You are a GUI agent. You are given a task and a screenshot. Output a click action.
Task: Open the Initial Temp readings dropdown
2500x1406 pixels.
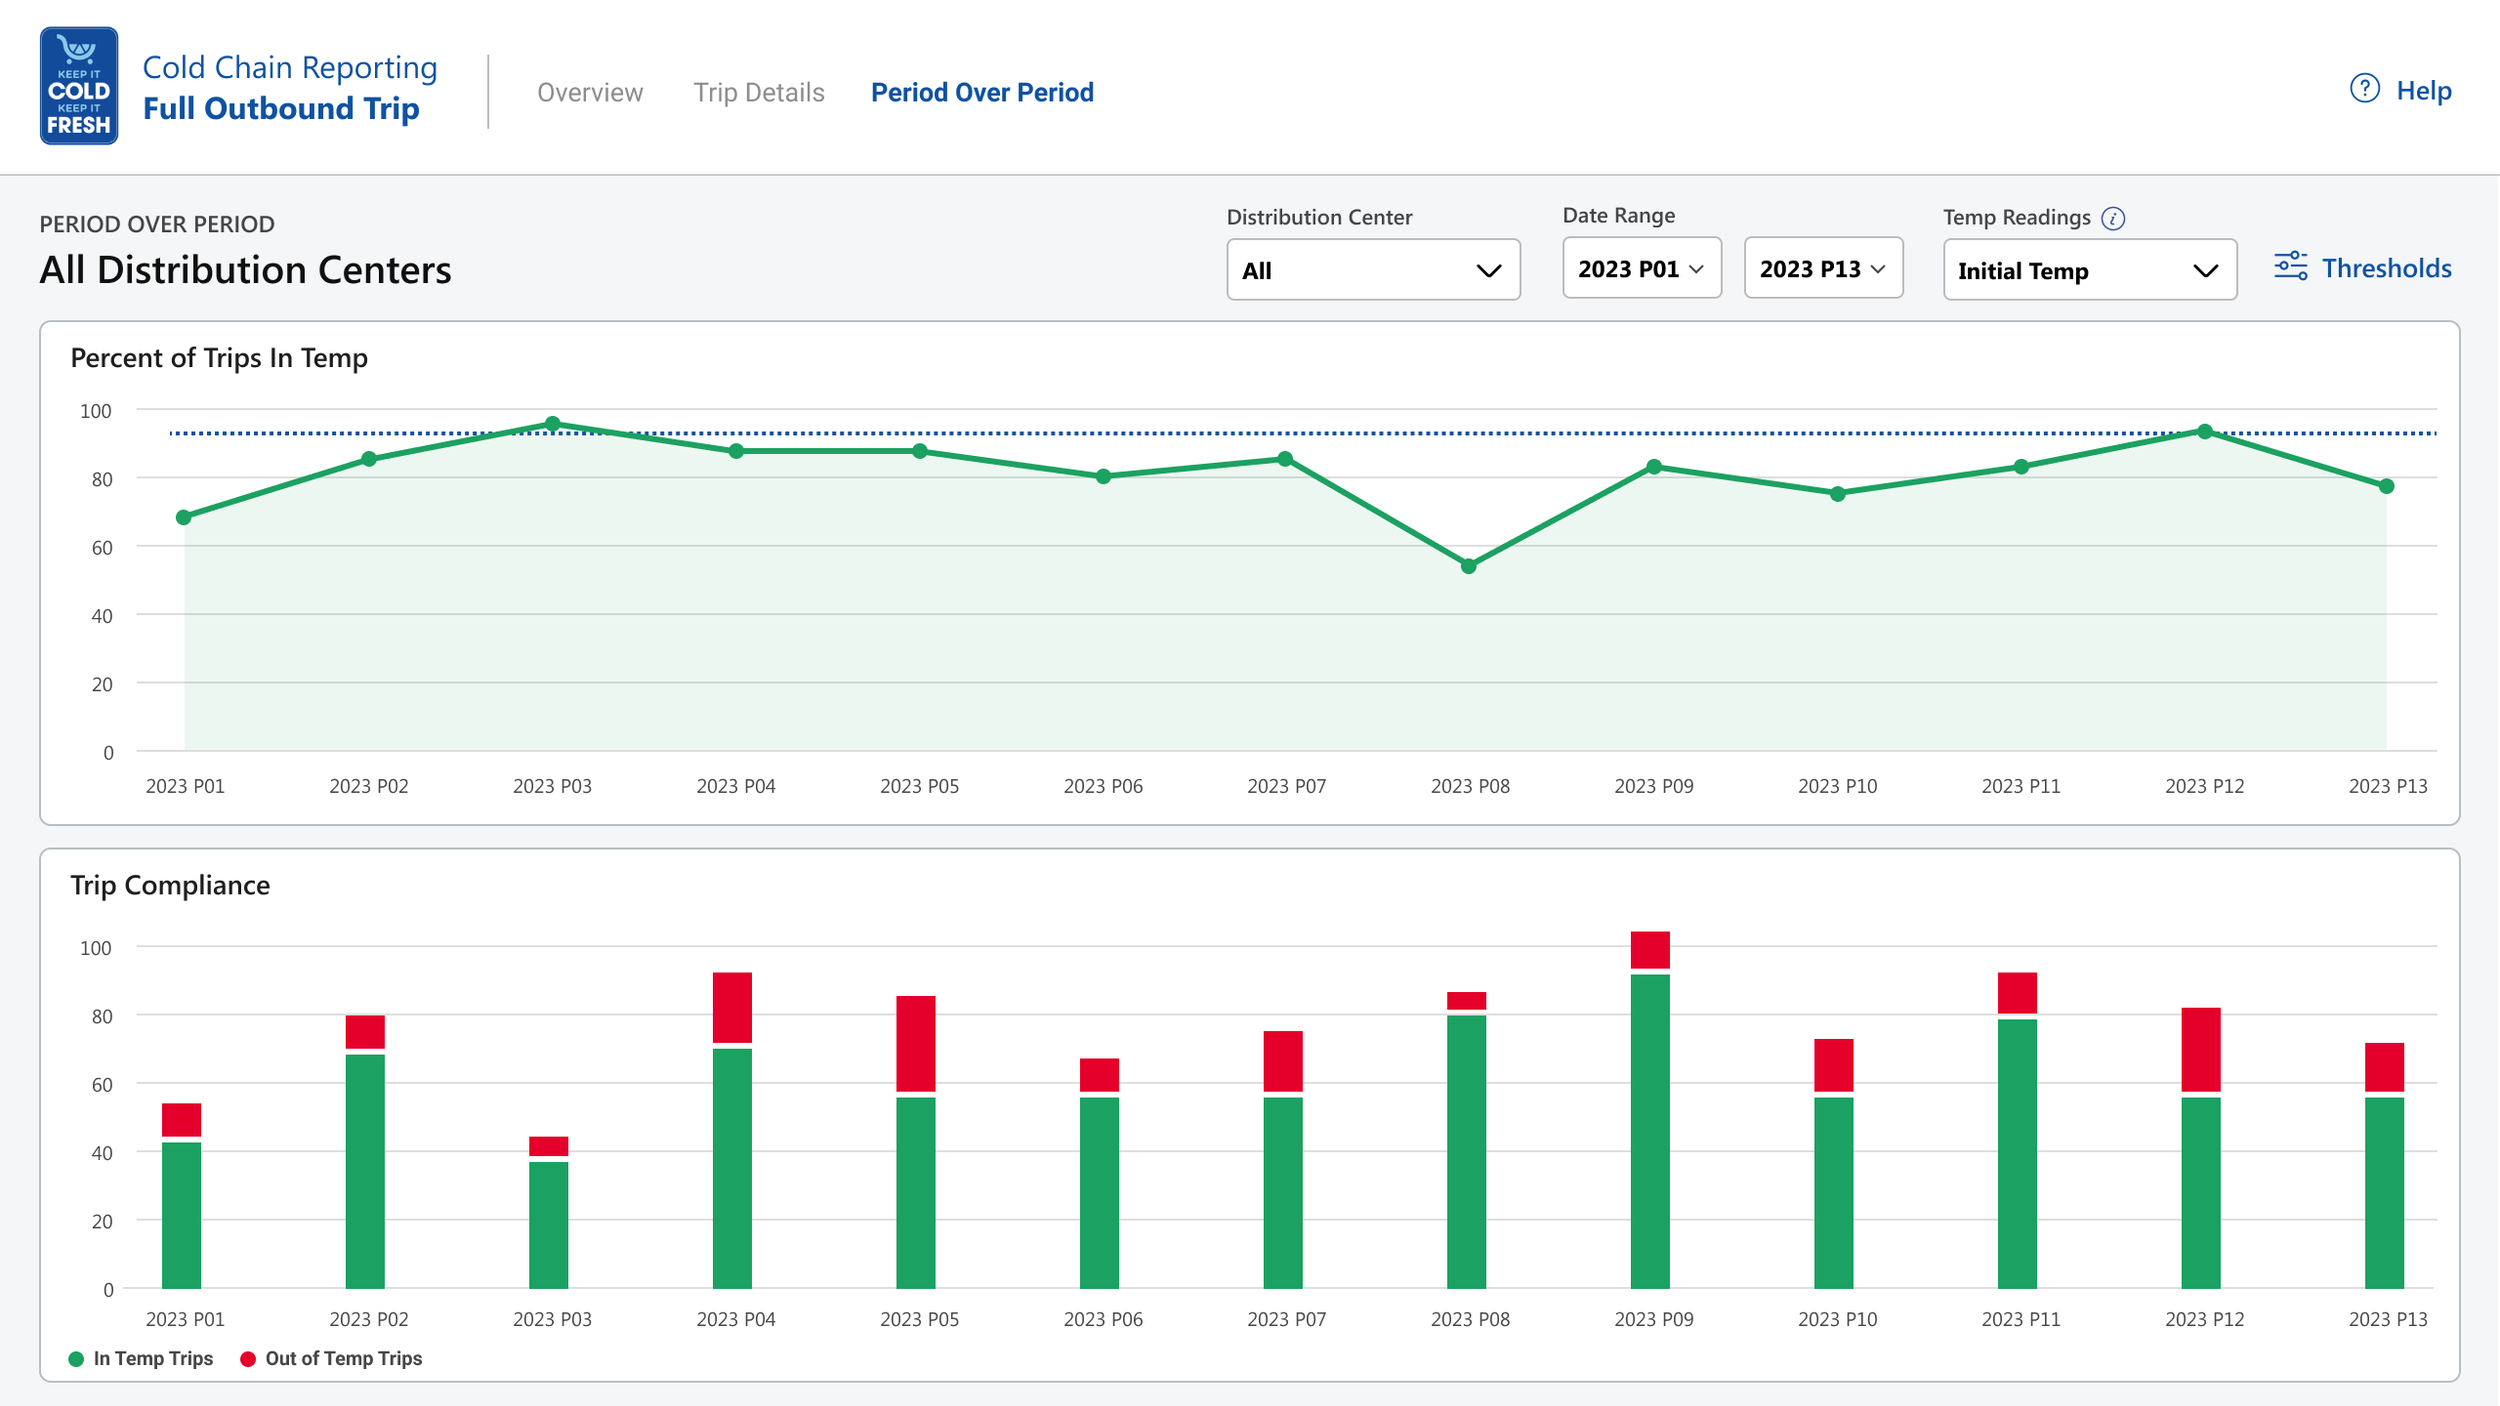click(x=2089, y=269)
